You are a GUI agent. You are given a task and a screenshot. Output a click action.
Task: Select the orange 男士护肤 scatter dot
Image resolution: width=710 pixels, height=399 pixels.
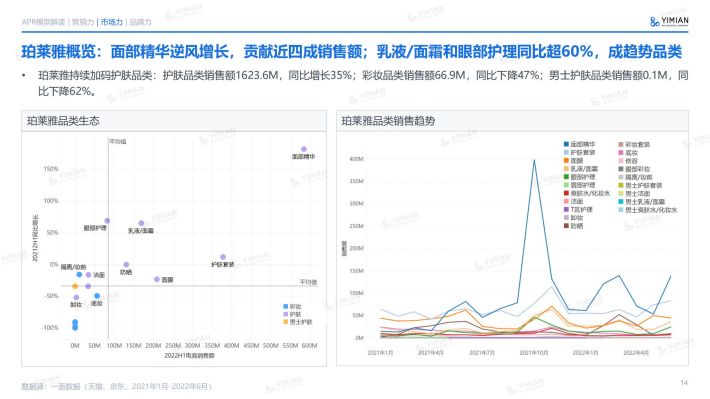tap(75, 286)
